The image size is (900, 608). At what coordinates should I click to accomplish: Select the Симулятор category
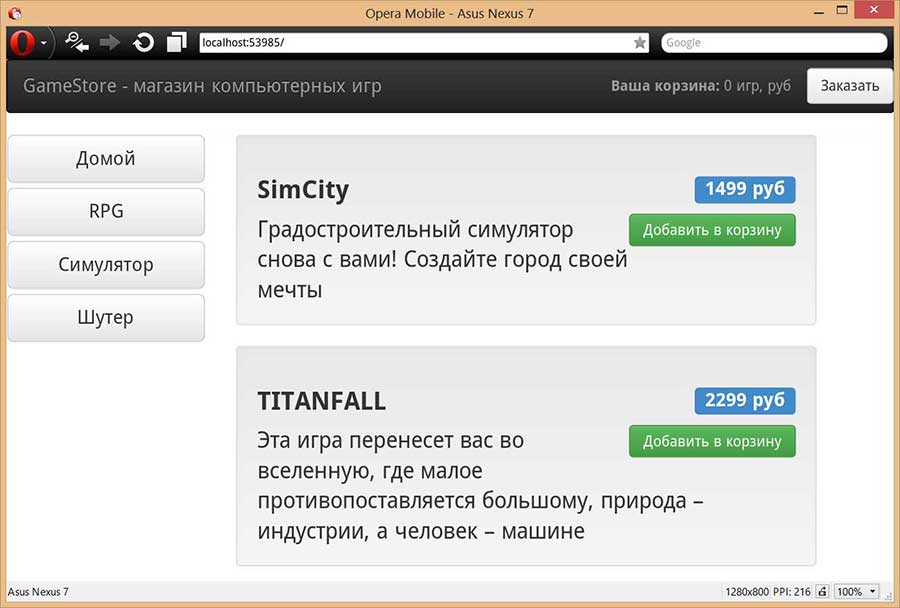coord(106,265)
